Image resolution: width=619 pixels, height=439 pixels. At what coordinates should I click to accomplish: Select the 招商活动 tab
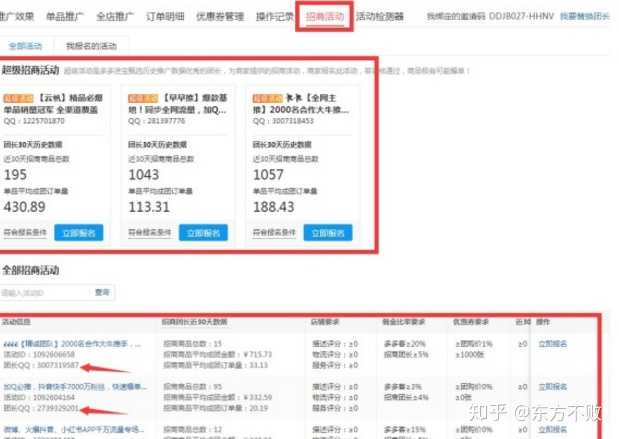(325, 17)
